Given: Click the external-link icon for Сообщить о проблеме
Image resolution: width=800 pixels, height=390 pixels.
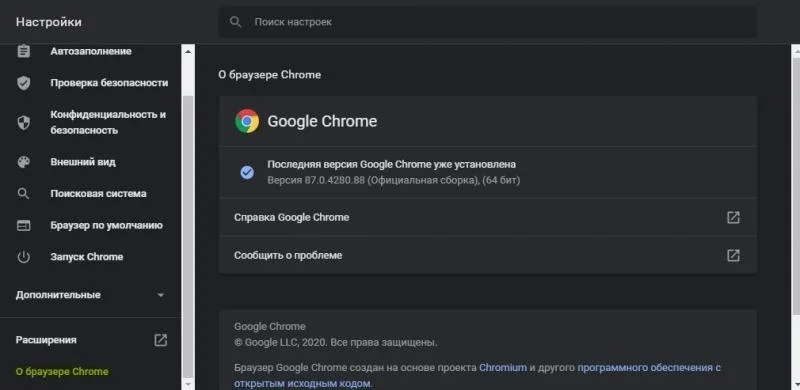Looking at the screenshot, I should pos(733,255).
